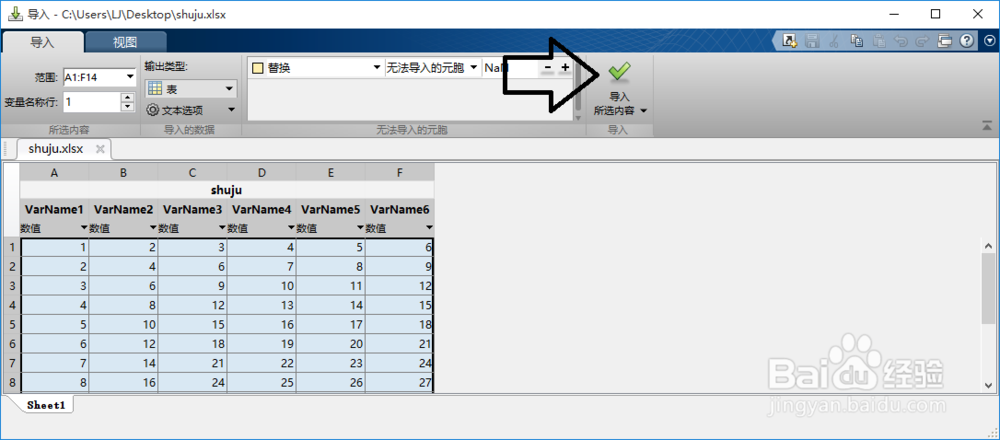The image size is (1000, 440).
Task: Switch to the 视图 ribbon tab
Action: click(126, 43)
